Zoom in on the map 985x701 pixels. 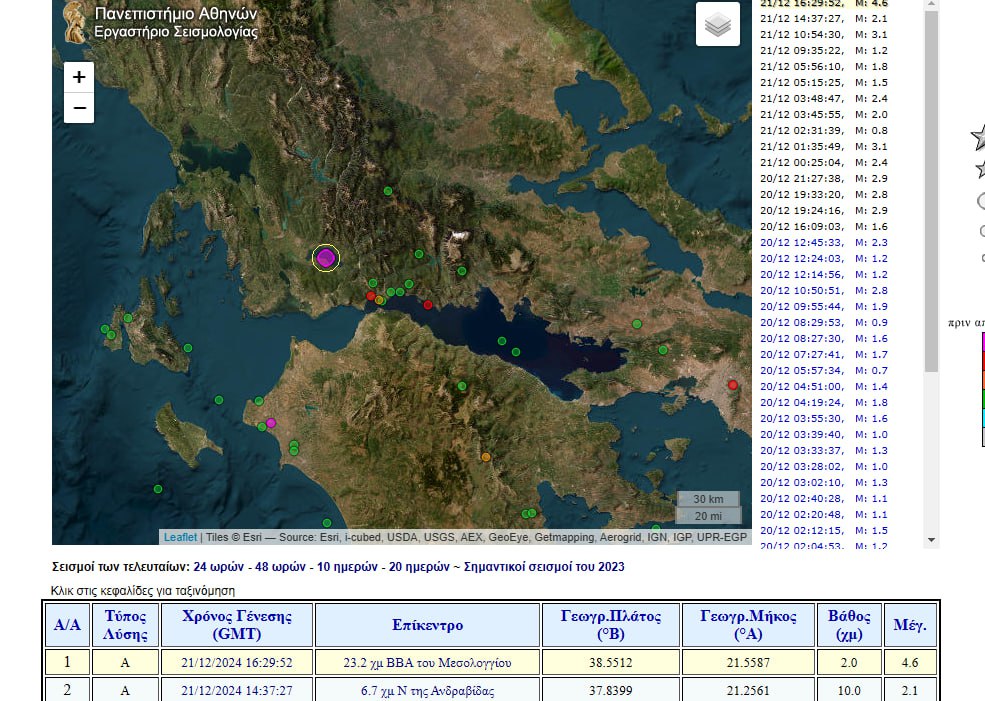[79, 77]
